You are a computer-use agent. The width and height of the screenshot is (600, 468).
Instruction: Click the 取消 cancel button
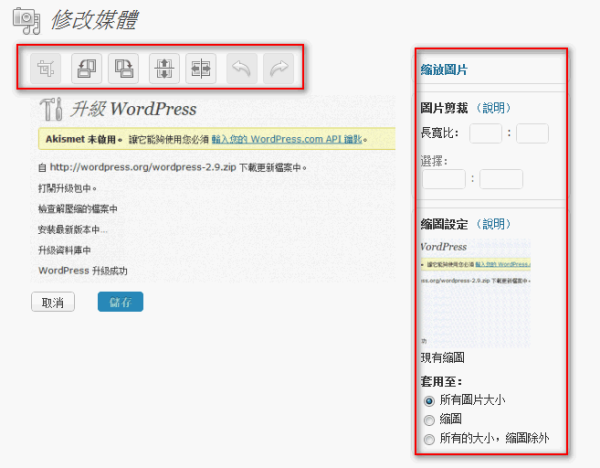[53, 302]
